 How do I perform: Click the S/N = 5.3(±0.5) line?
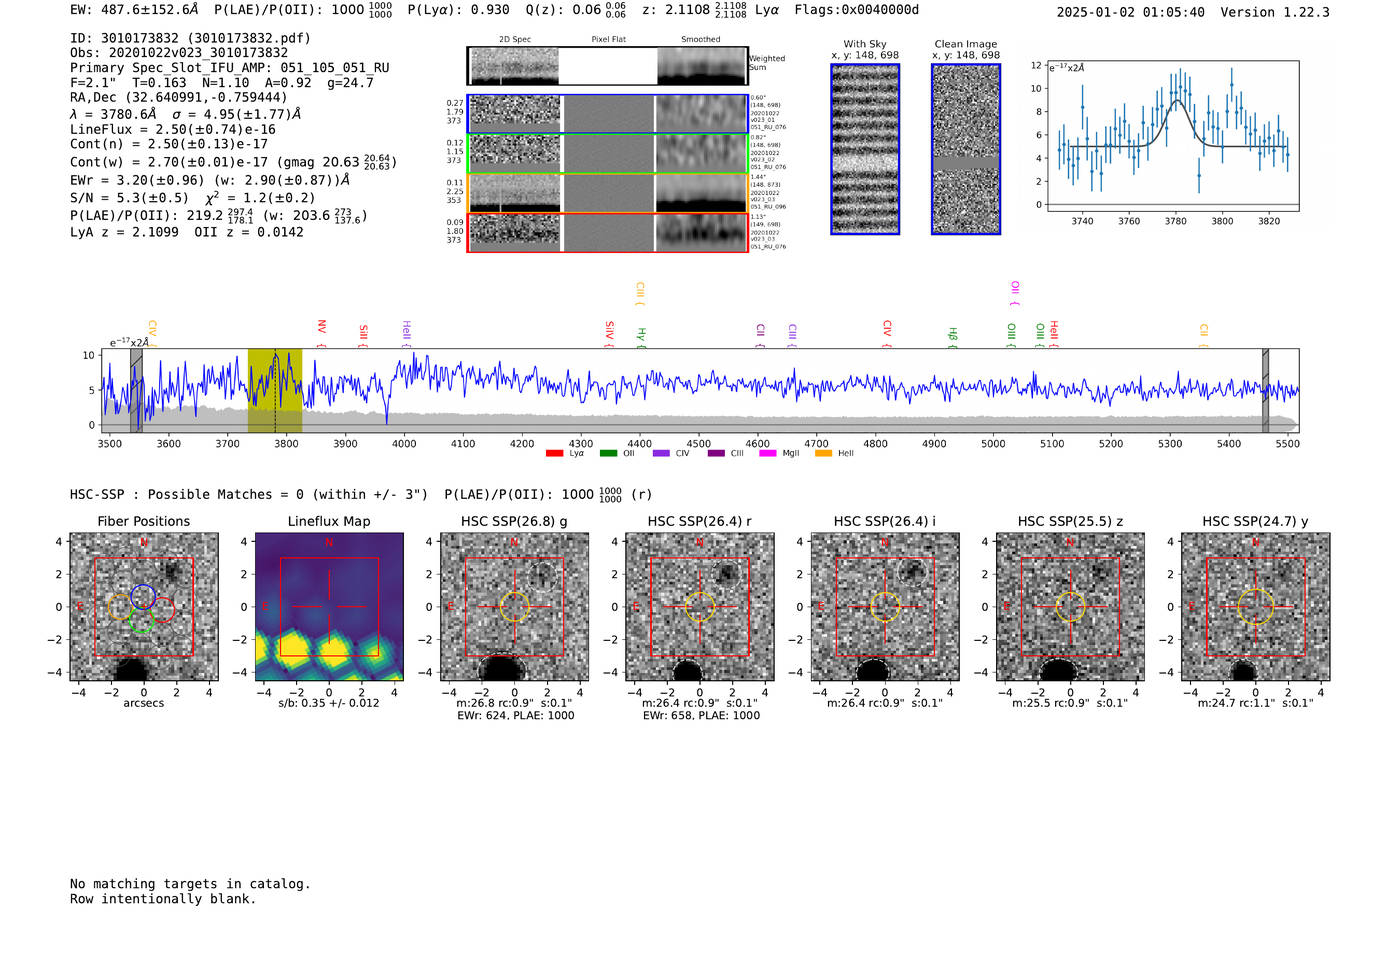pyautogui.click(x=129, y=198)
